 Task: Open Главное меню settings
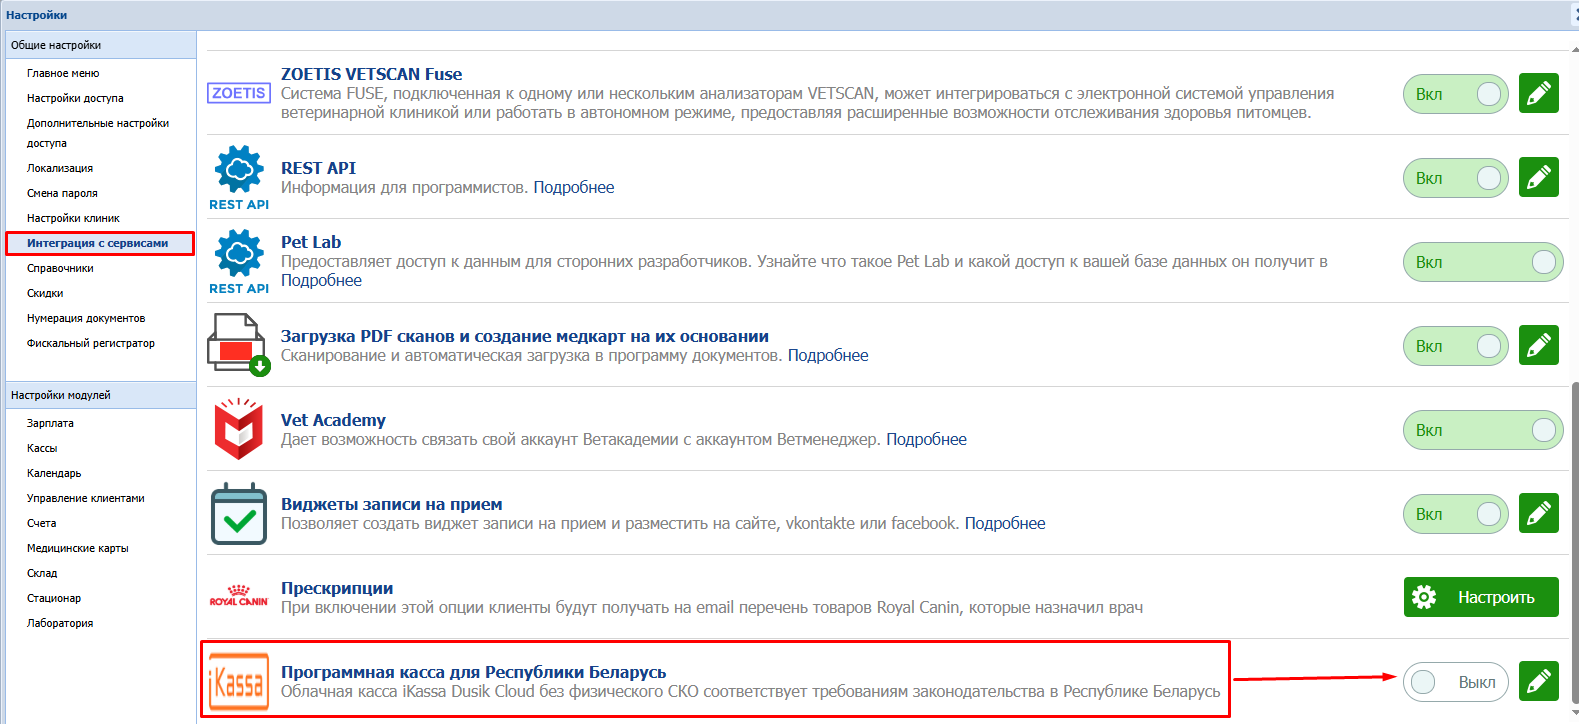click(x=63, y=73)
